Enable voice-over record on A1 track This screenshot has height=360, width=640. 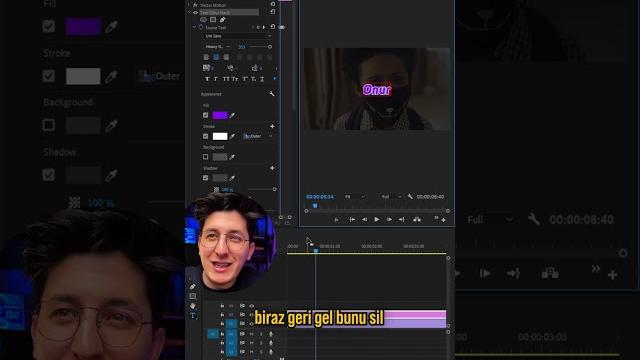pos(271,334)
